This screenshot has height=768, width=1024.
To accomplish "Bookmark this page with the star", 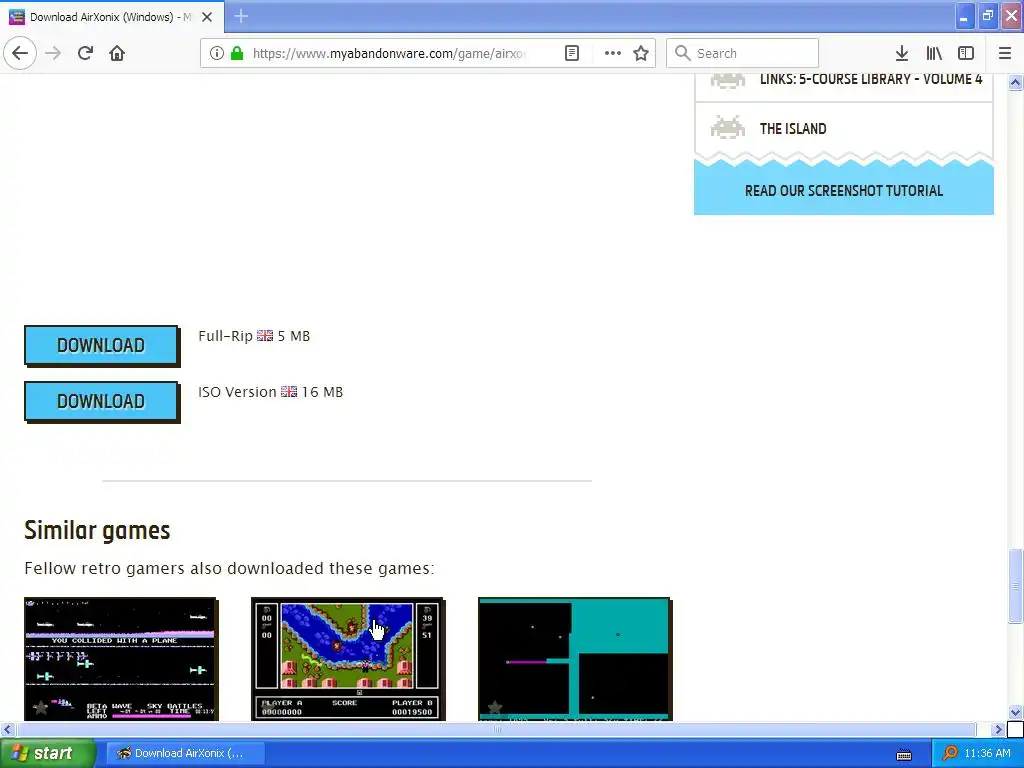I will pos(641,53).
